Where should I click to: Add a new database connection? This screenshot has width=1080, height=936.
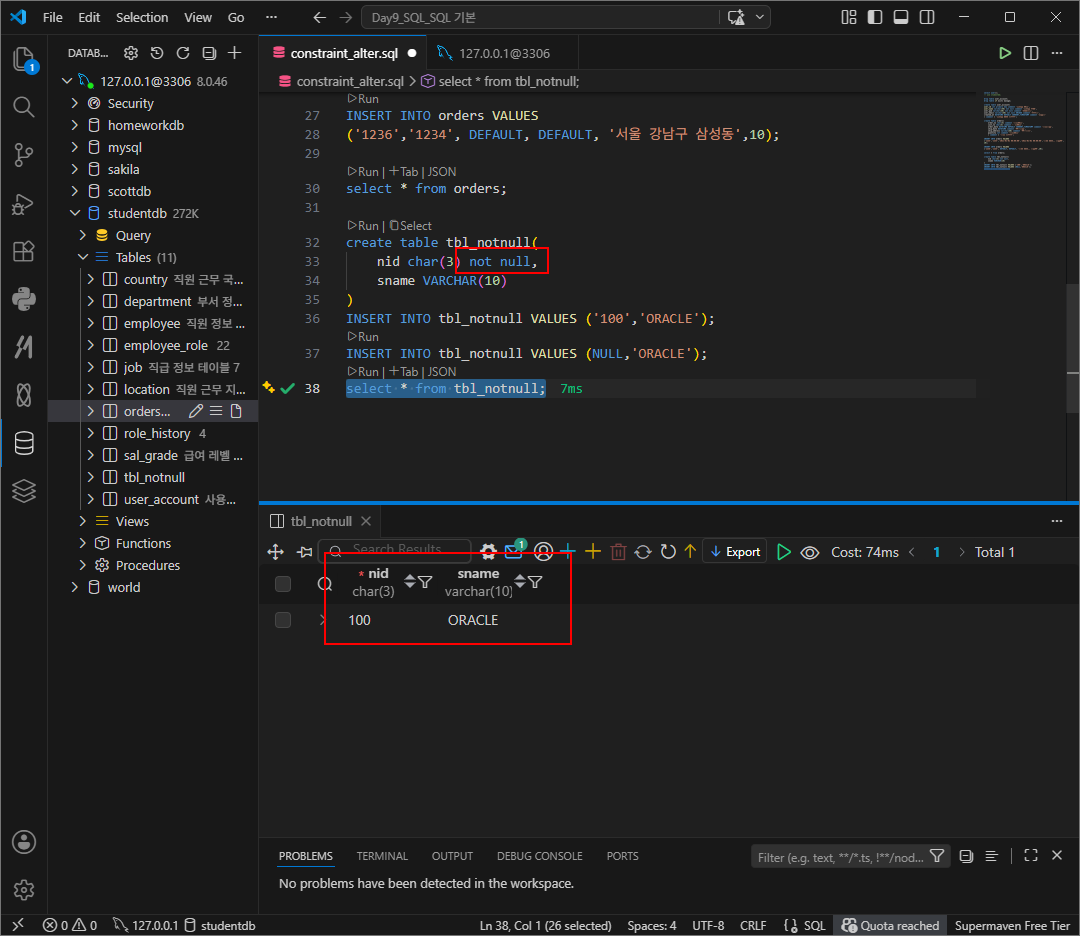tap(235, 53)
